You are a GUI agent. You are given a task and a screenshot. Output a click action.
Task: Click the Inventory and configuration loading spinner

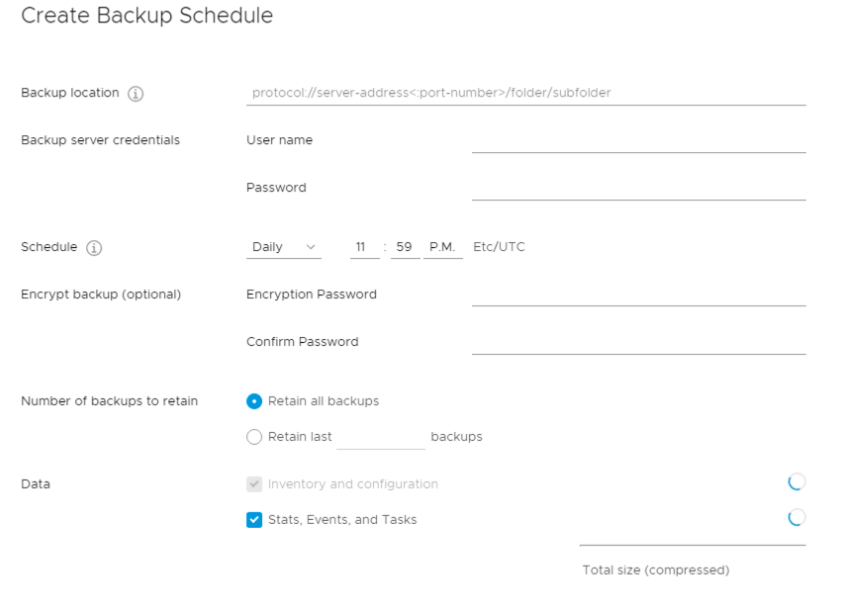(x=797, y=483)
